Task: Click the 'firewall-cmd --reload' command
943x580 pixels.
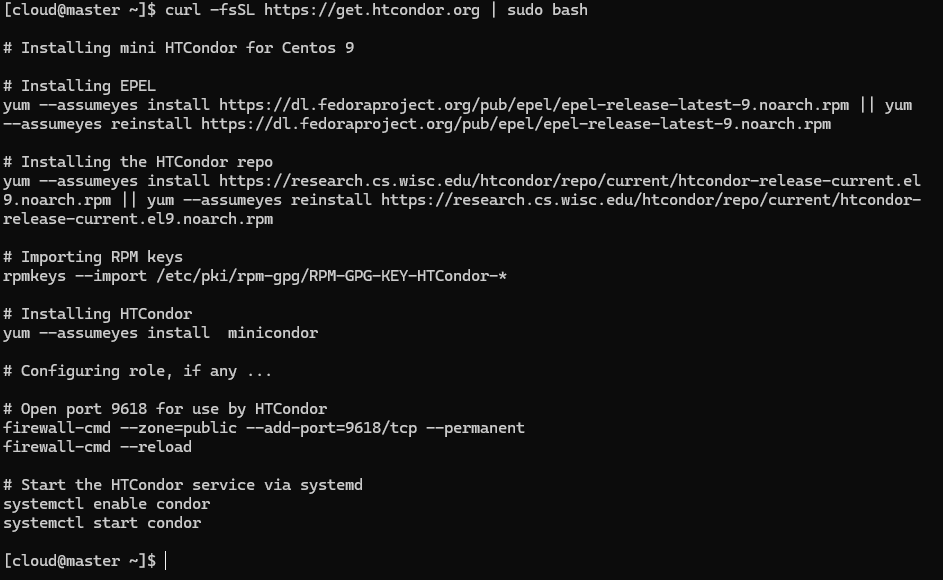Action: [97, 447]
